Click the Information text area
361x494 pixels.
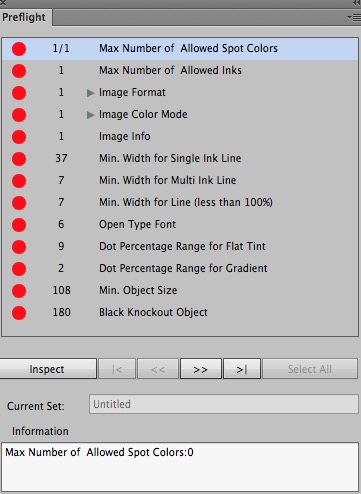[180, 467]
